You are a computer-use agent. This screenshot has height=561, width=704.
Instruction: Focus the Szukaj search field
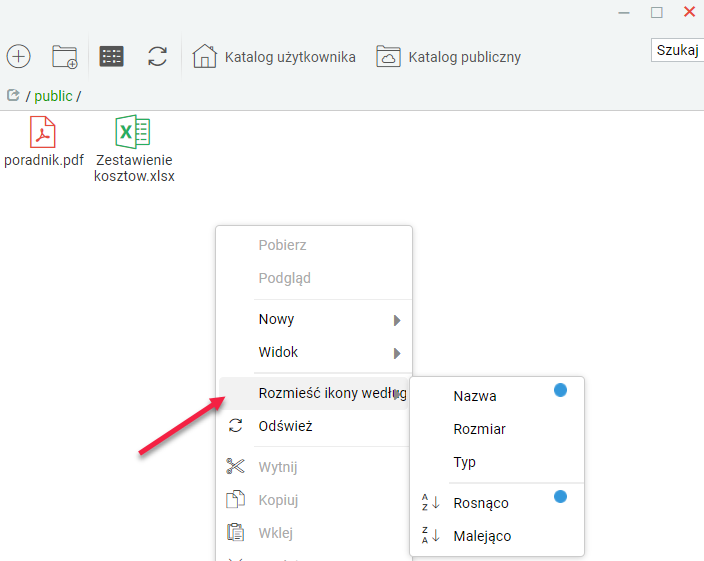[x=678, y=50]
